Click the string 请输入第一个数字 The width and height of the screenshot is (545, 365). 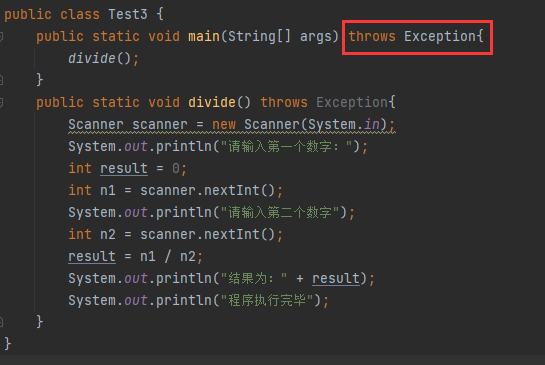[x=287, y=147]
